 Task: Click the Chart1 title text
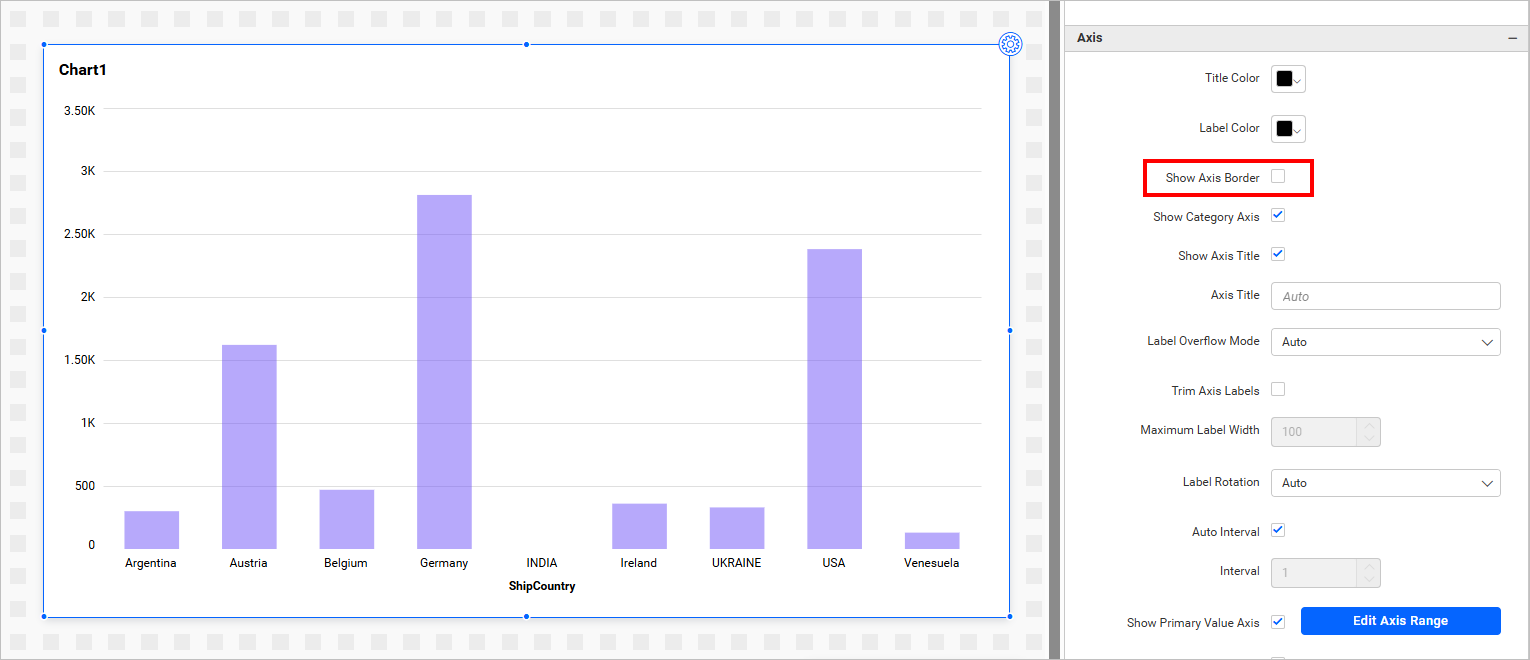point(83,70)
